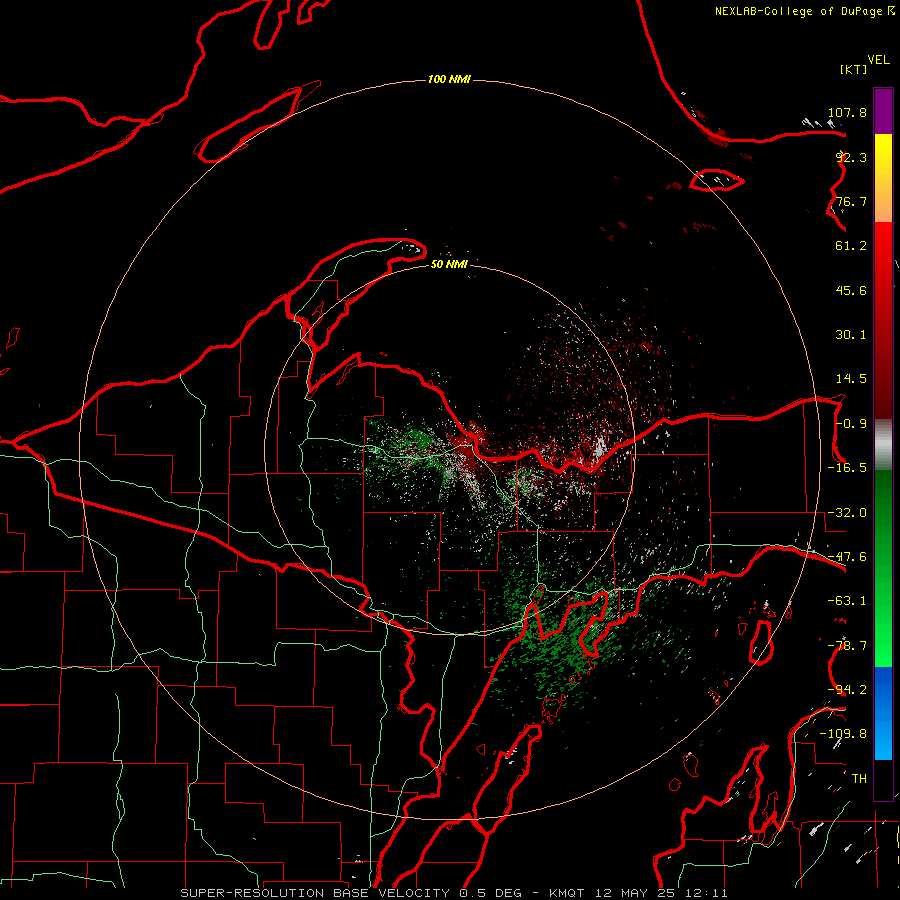This screenshot has height=900, width=900.
Task: Click the Super-Resolution Base Velocity caption text
Action: 454,893
